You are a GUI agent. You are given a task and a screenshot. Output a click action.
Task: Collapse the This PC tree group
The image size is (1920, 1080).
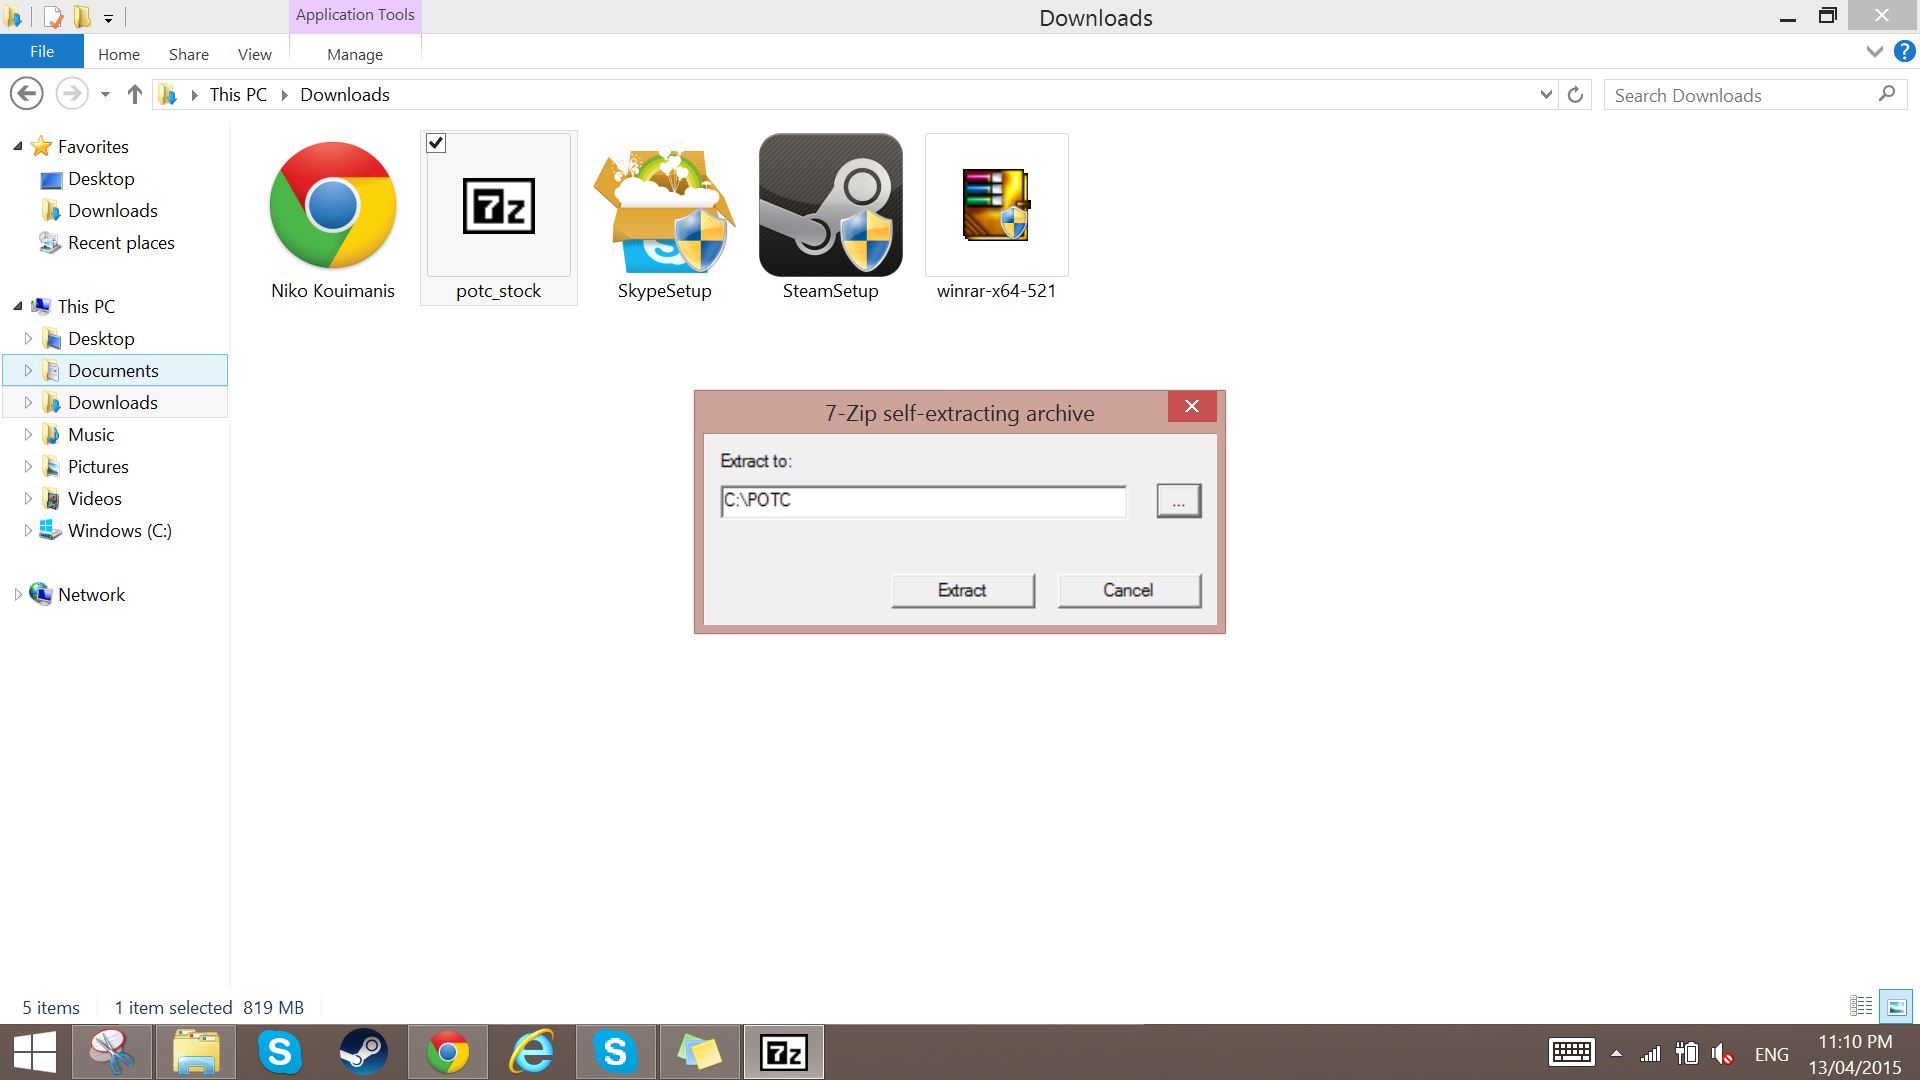point(18,306)
